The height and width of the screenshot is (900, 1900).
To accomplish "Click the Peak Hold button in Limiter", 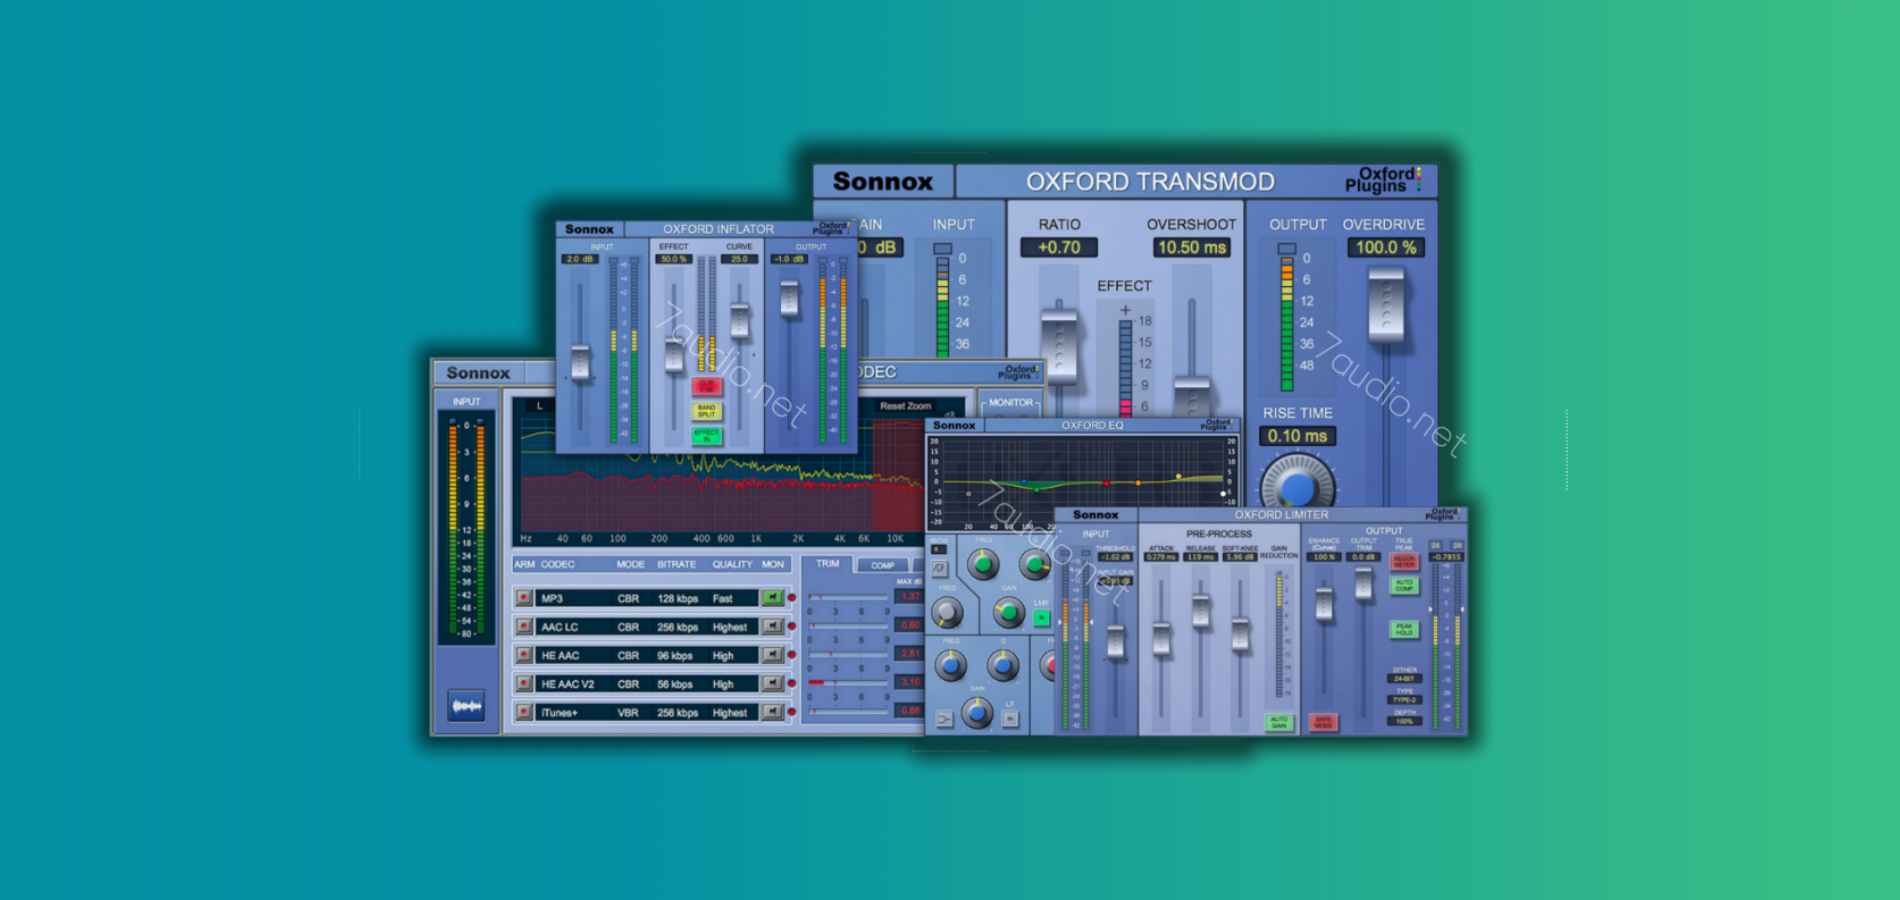I will 1405,629.
